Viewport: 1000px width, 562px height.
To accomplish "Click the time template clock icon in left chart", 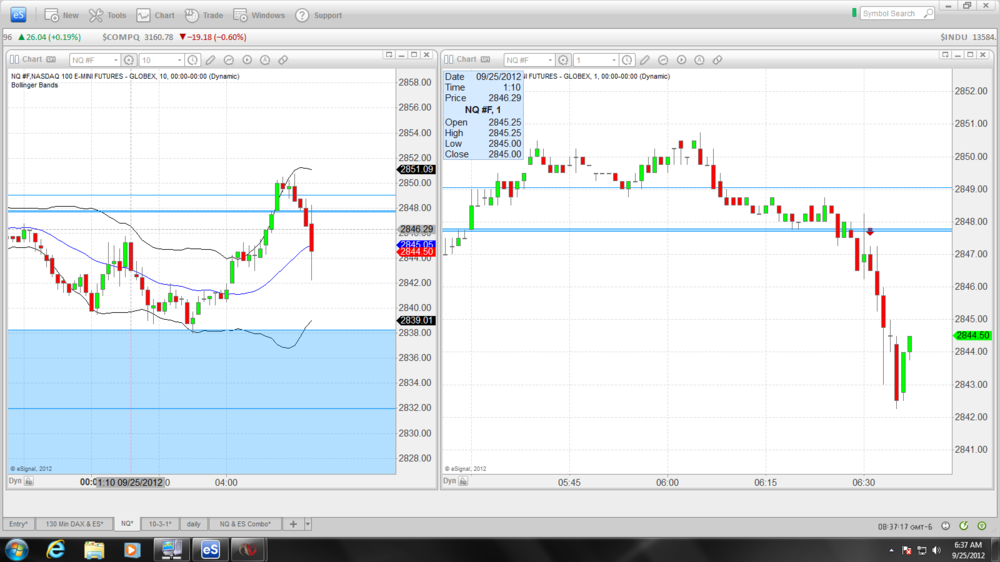I will [193, 60].
